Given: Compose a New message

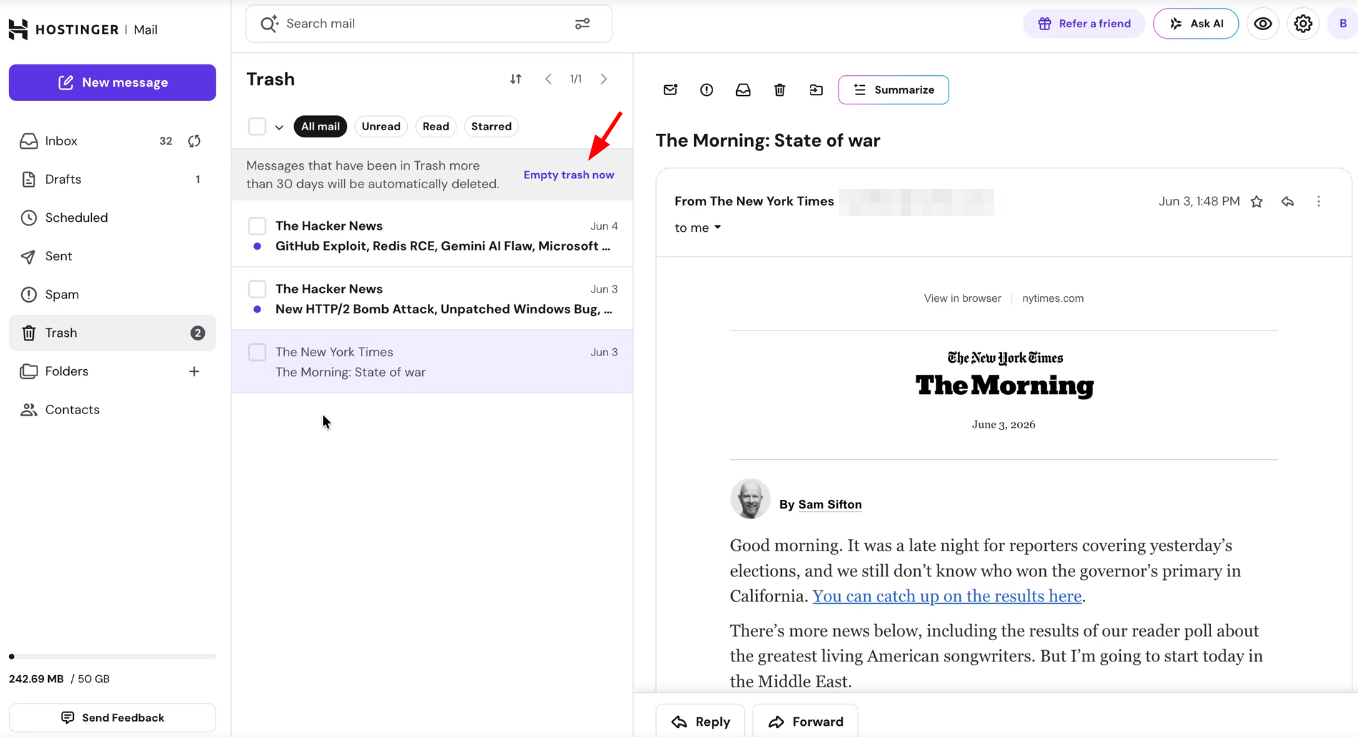Looking at the screenshot, I should [x=112, y=83].
